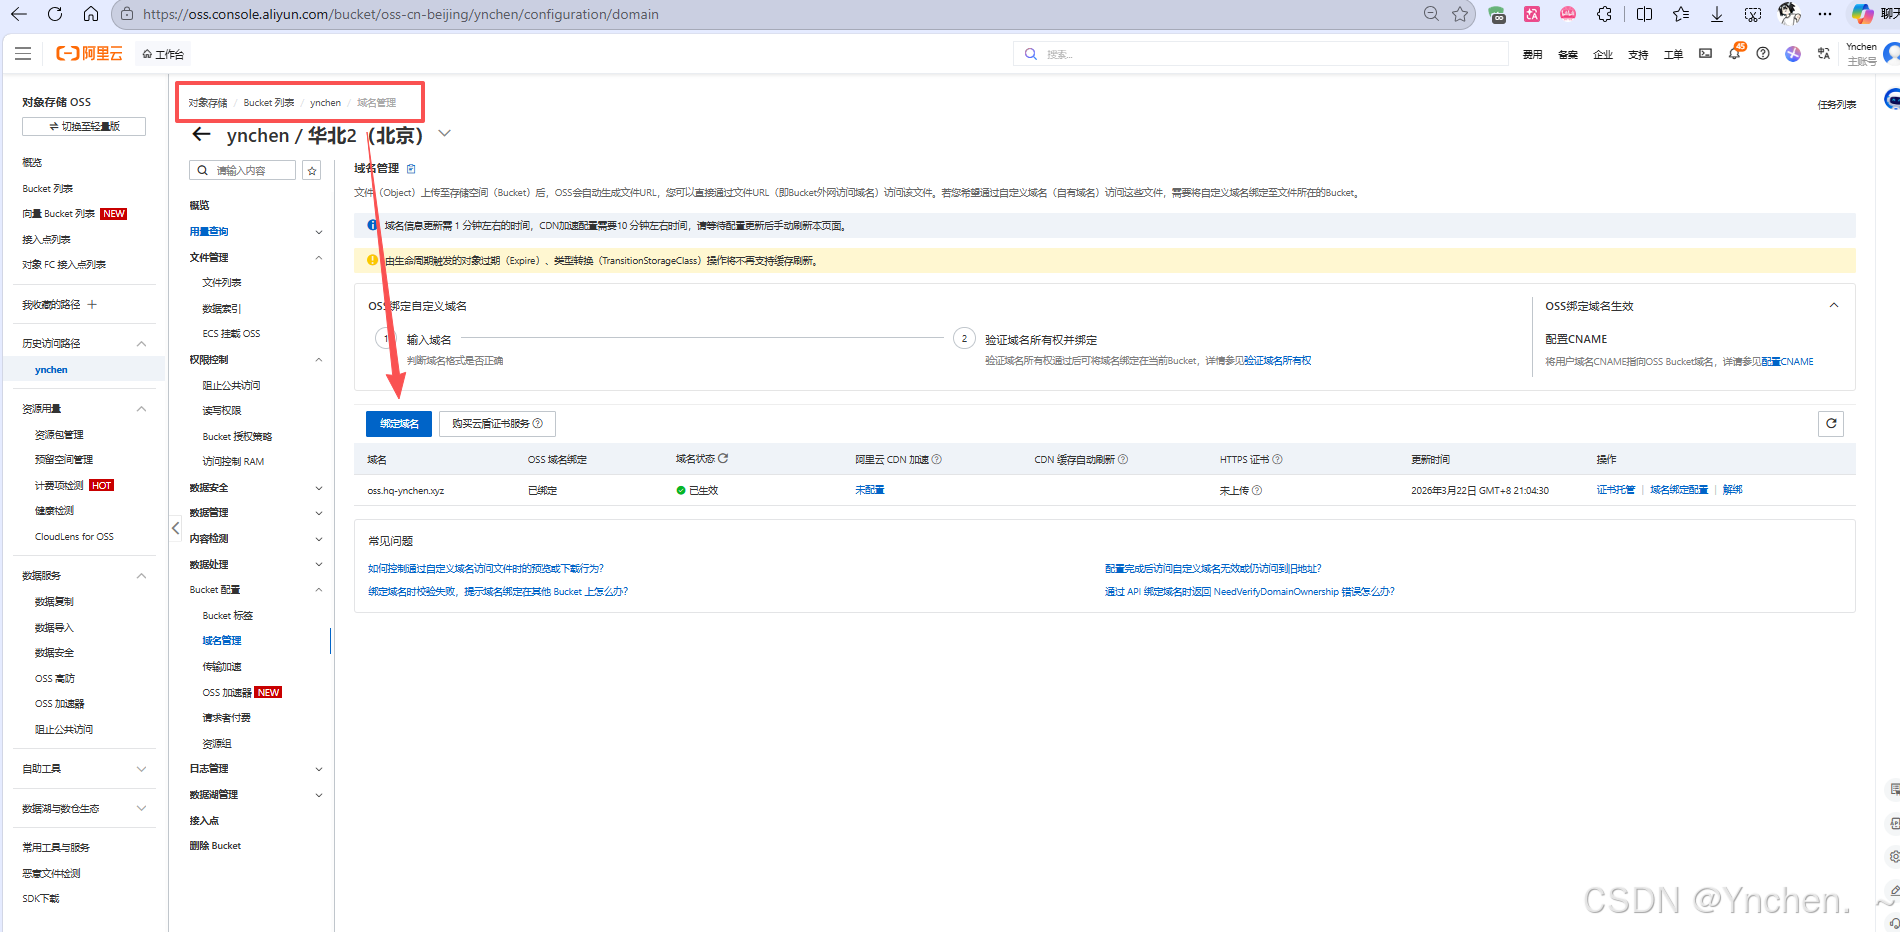Refresh 域名状态 column status icon
The width and height of the screenshot is (1900, 932).
723,459
